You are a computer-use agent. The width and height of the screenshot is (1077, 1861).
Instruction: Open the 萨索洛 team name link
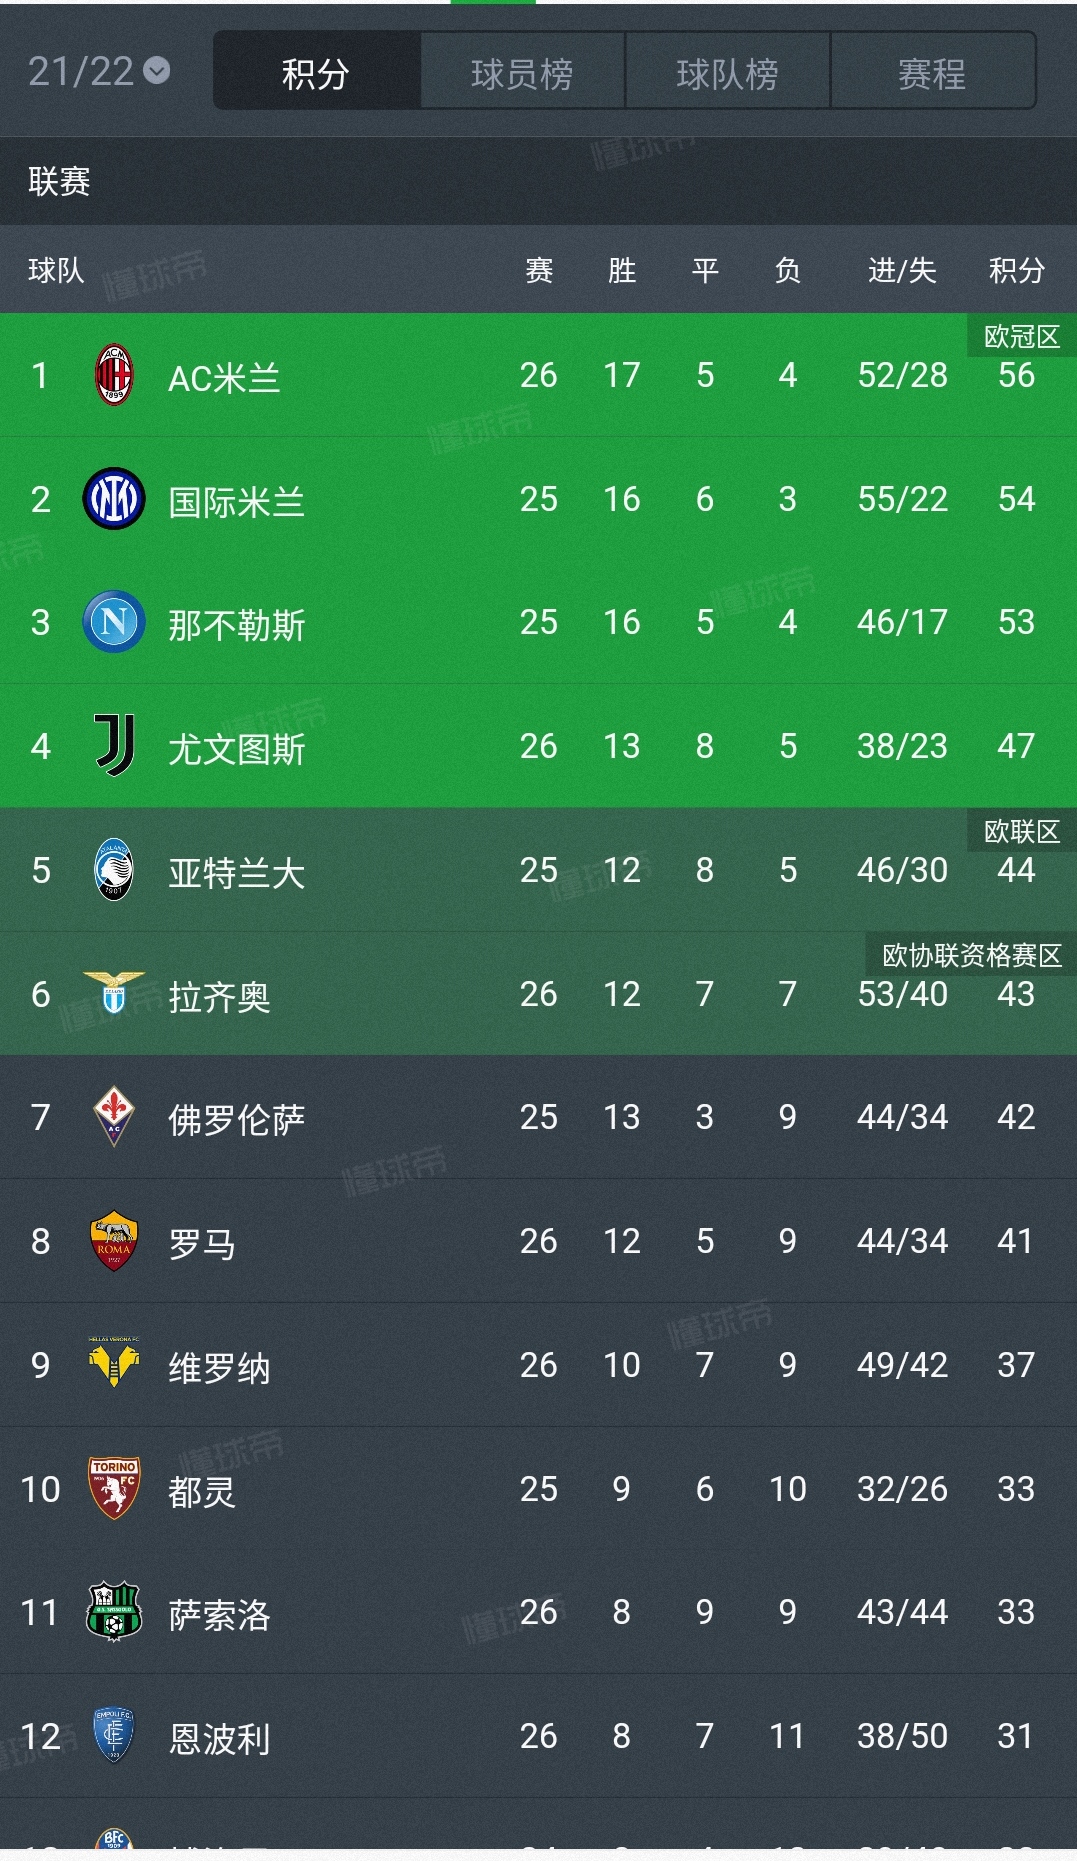click(x=219, y=1614)
